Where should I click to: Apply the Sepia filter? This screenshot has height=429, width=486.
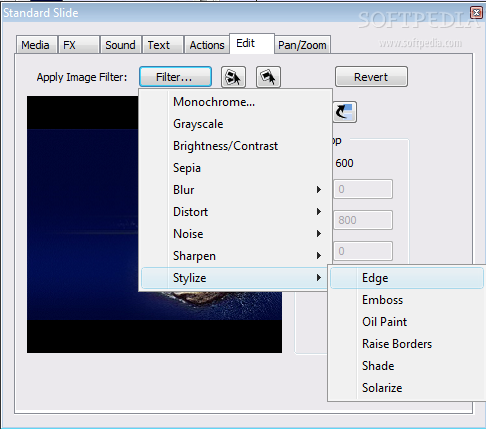click(x=235, y=168)
